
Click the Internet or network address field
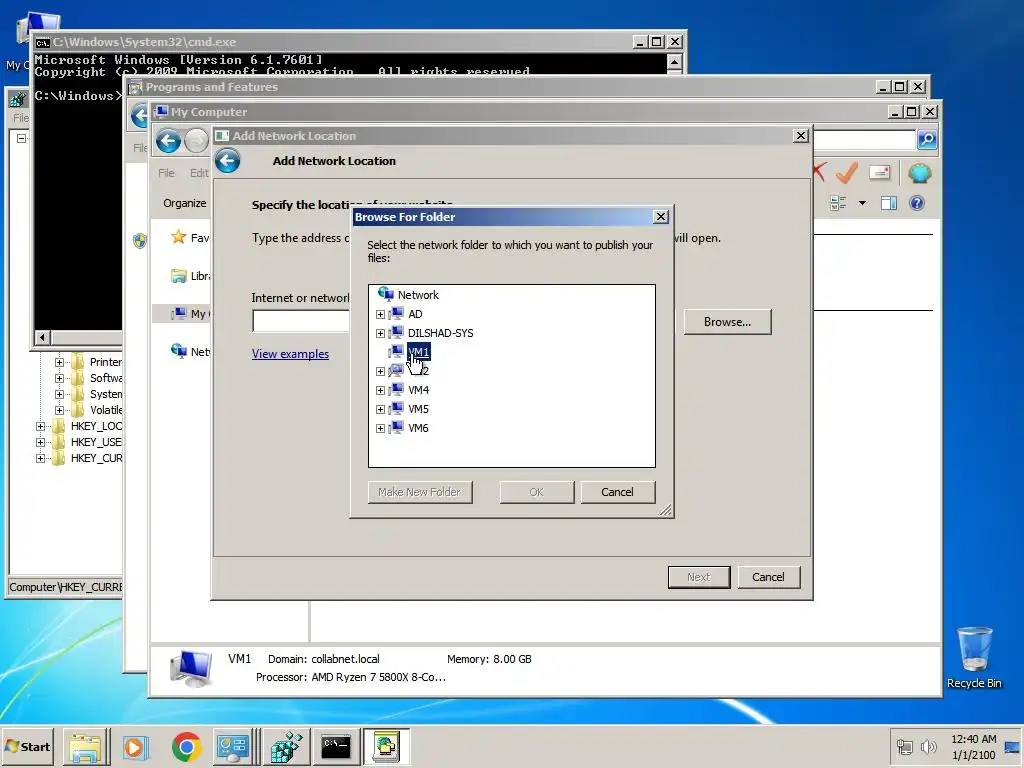(301, 321)
